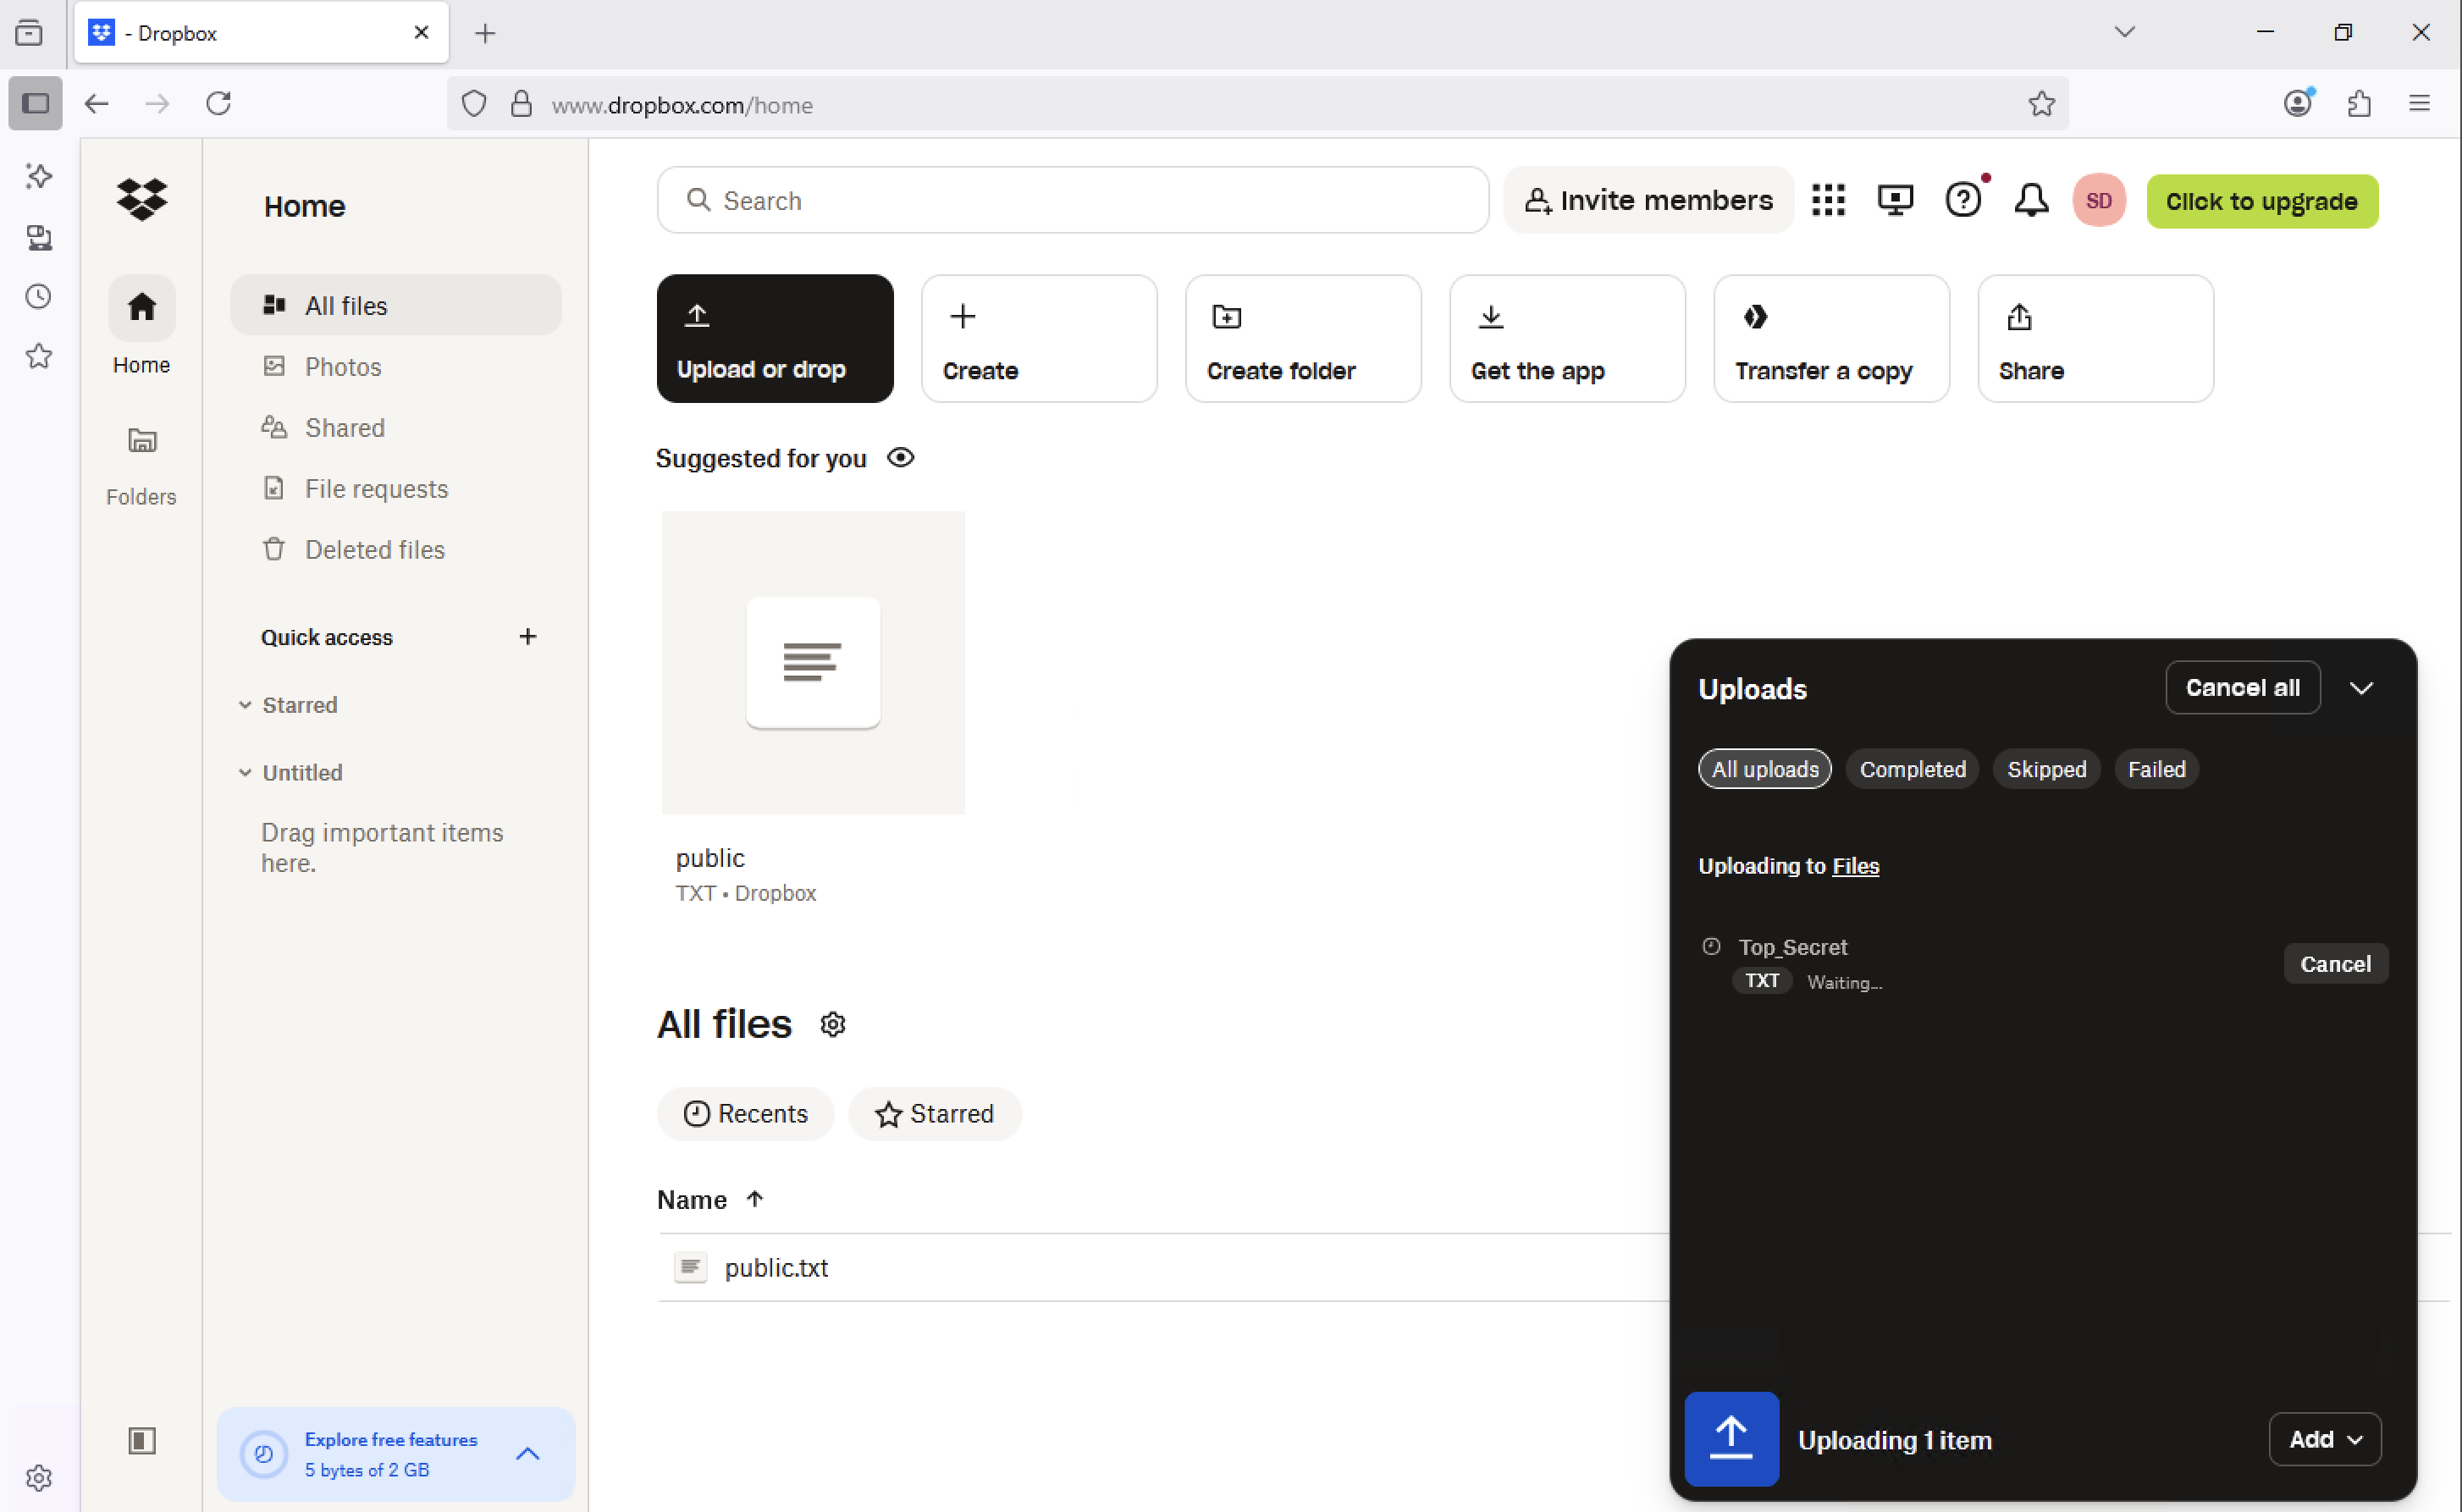Click the screen monitor icon in header
Viewport: 2462px width, 1512px height.
pyautogui.click(x=1895, y=201)
